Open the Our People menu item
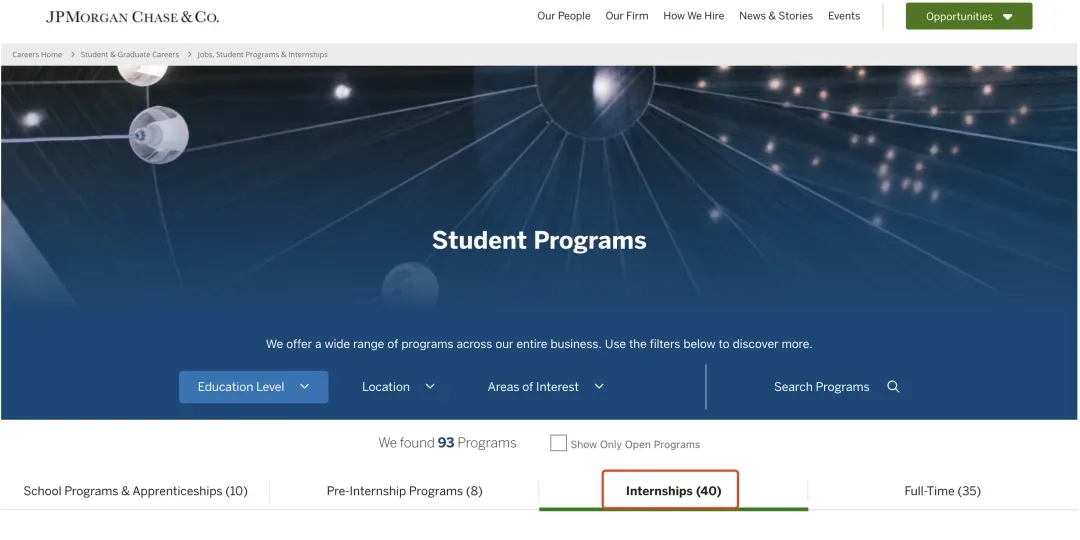 click(563, 16)
